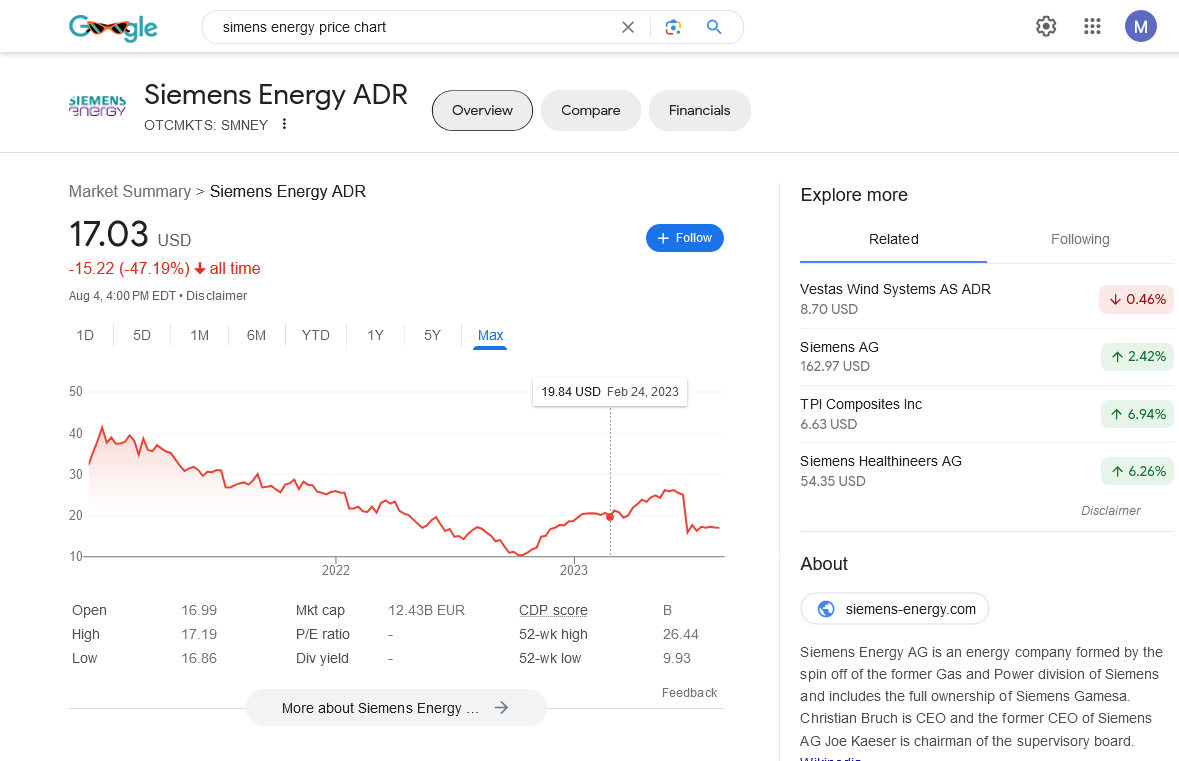Click the About section heading

(823, 564)
